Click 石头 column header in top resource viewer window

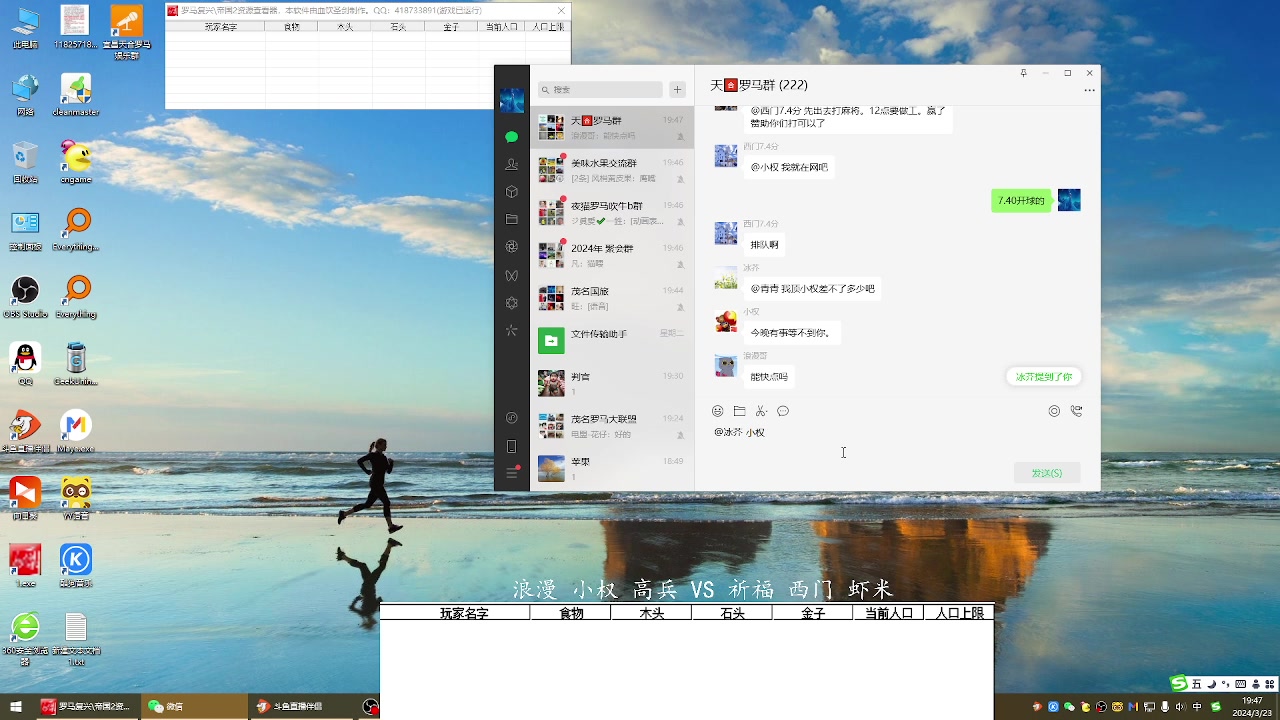pyautogui.click(x=398, y=27)
